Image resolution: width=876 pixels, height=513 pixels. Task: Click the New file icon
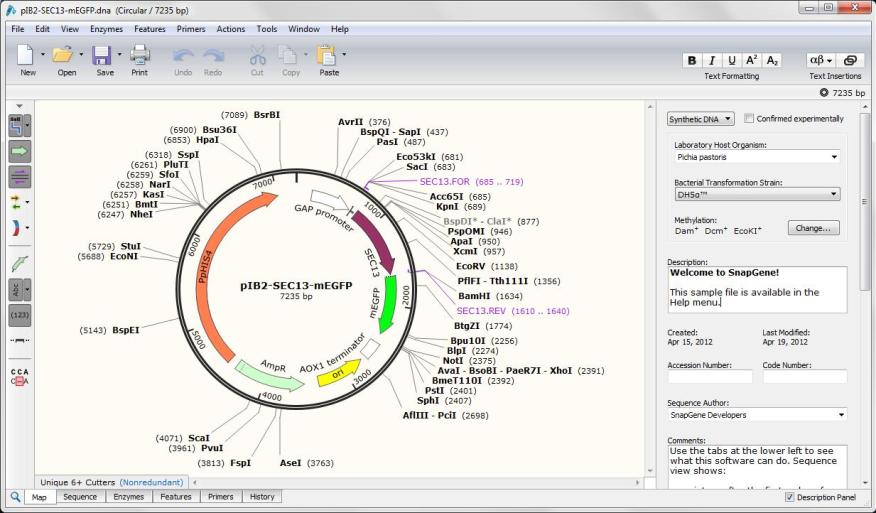pyautogui.click(x=26, y=55)
